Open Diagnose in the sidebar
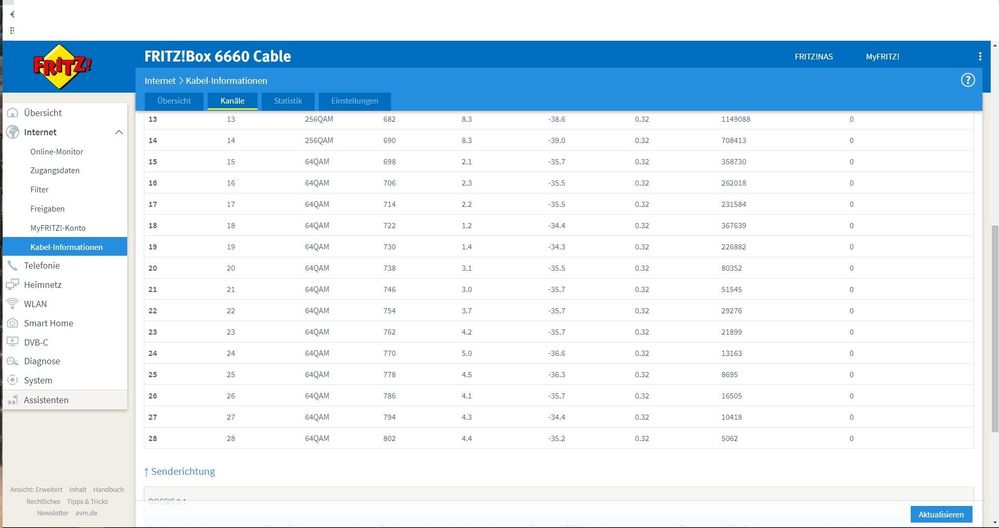Image resolution: width=999 pixels, height=528 pixels. (x=42, y=361)
